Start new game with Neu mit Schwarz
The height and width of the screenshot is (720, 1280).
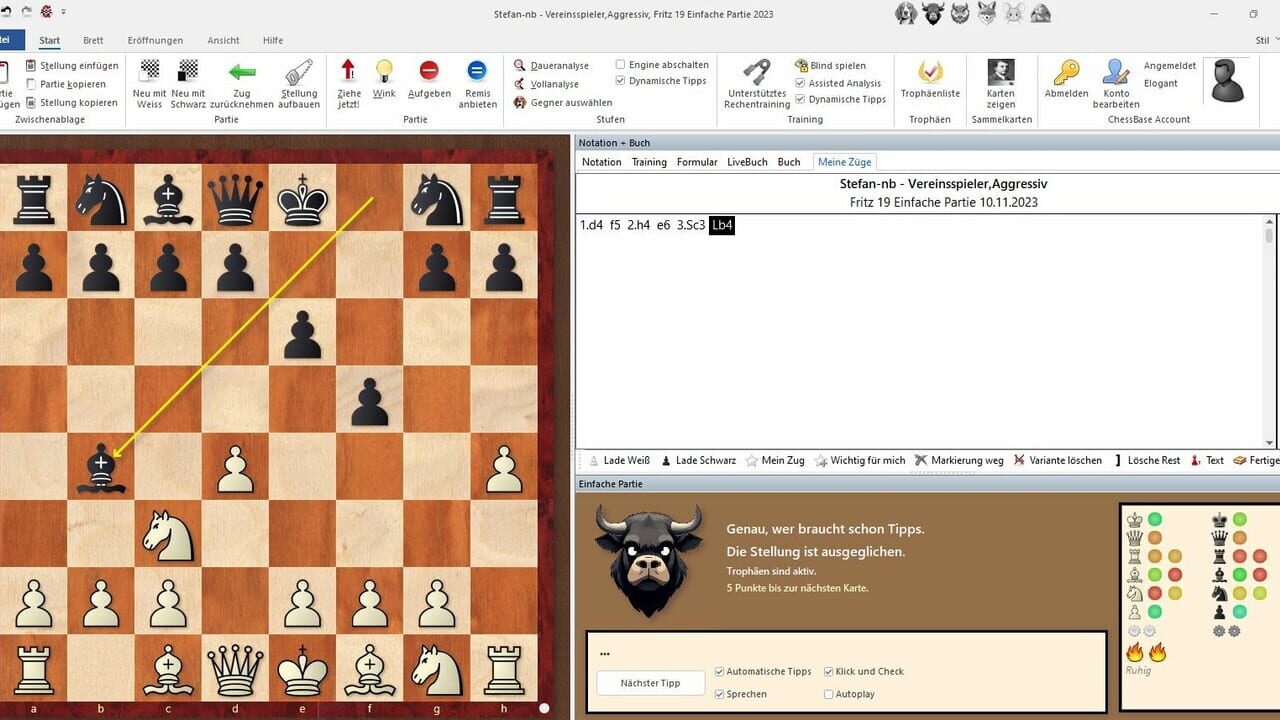coord(188,72)
